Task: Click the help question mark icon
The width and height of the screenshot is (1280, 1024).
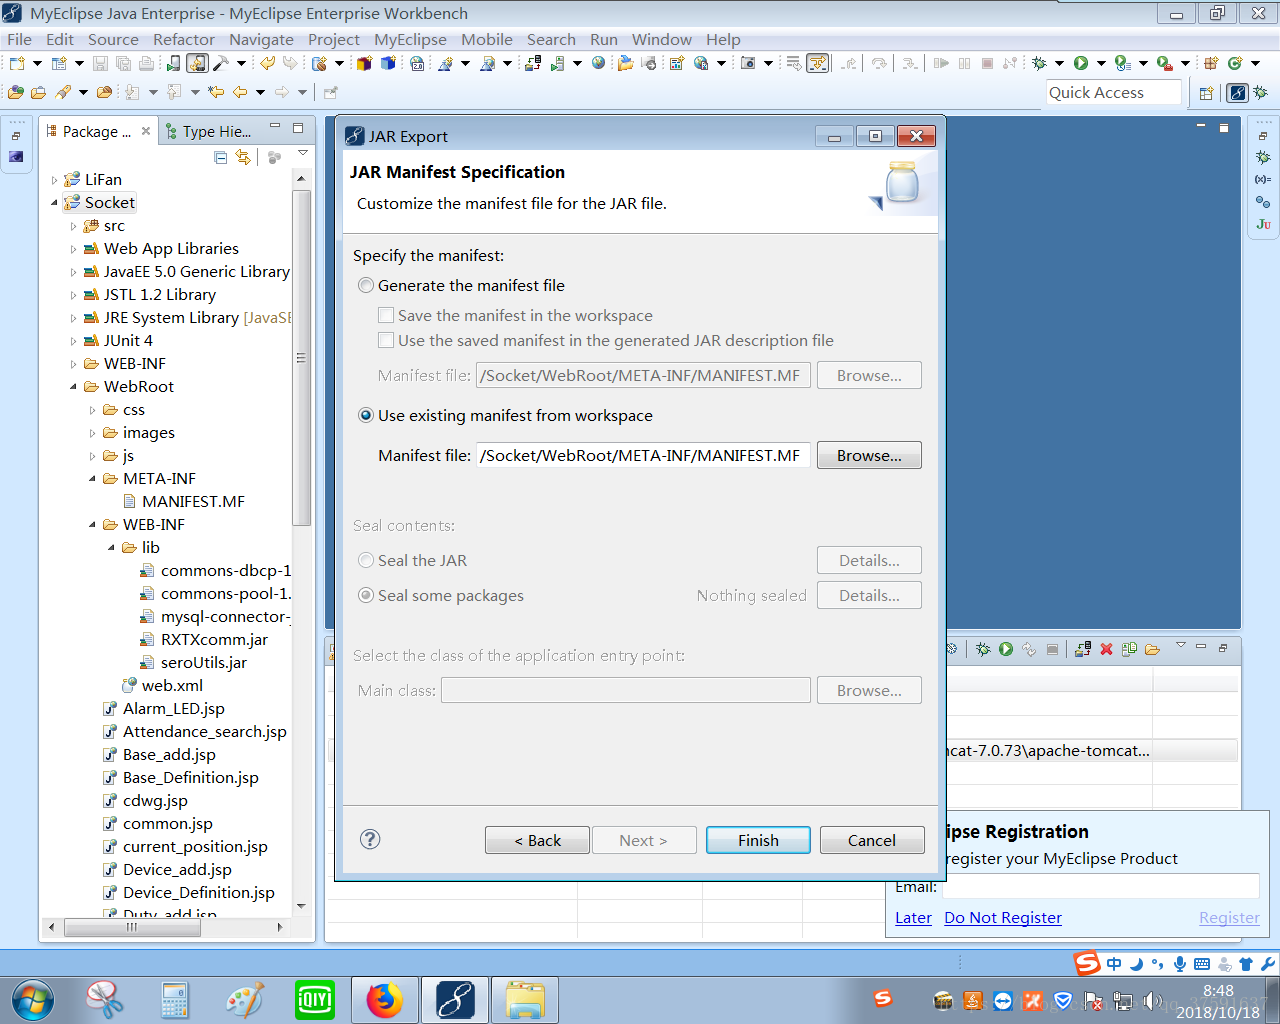Action: pyautogui.click(x=370, y=839)
